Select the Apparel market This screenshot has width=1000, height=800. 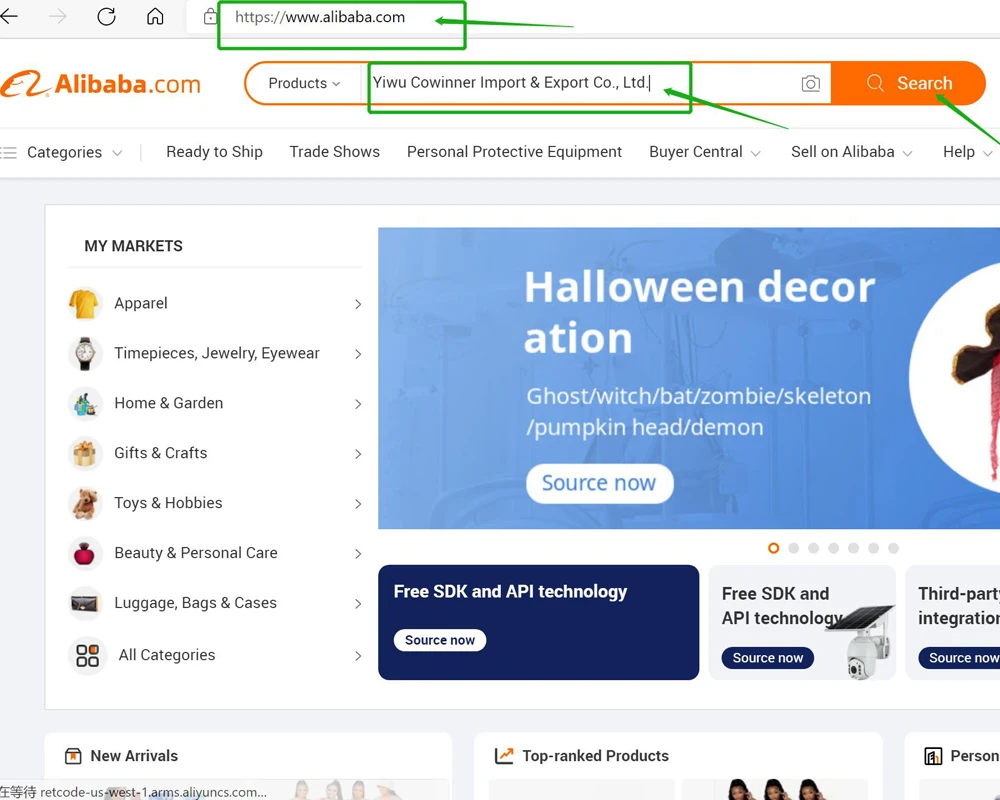click(141, 303)
